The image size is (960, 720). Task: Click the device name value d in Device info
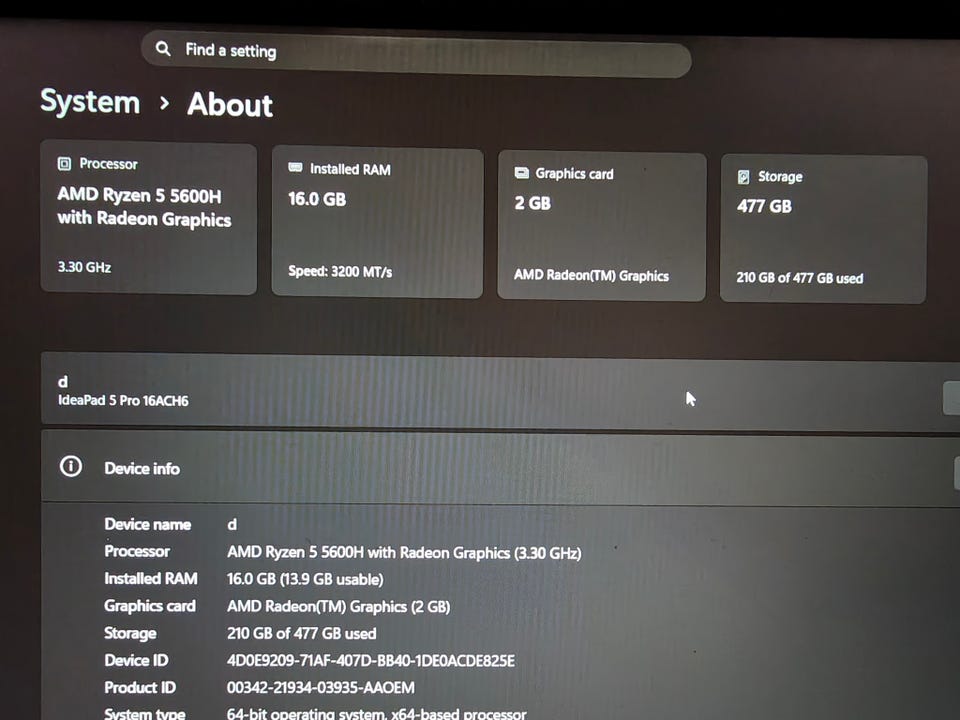232,525
